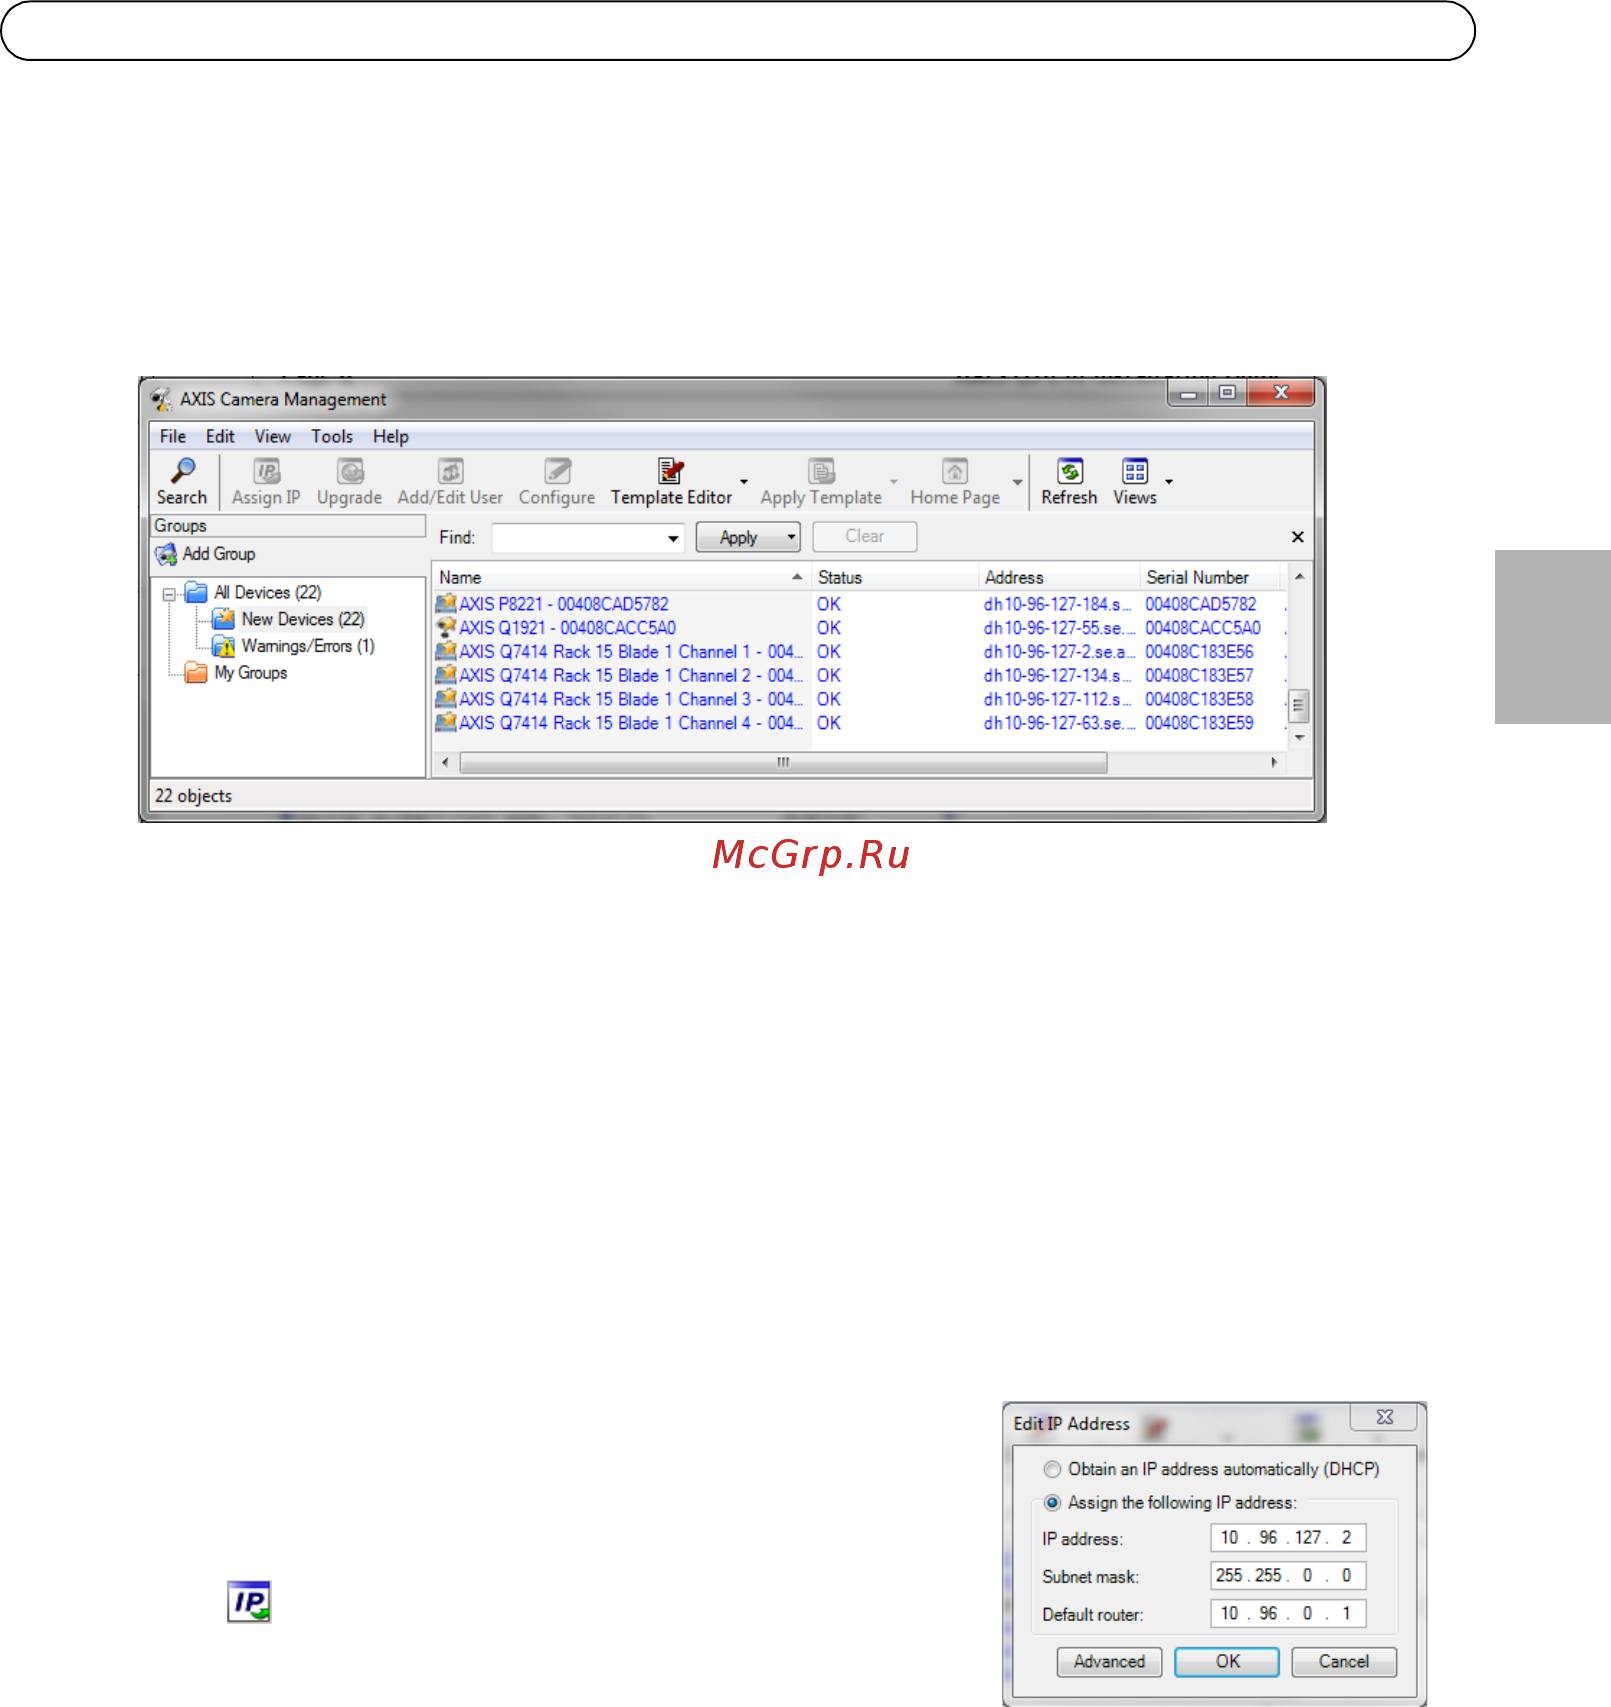Click the Address column header
This screenshot has height=1707, width=1611.
[x=1059, y=578]
